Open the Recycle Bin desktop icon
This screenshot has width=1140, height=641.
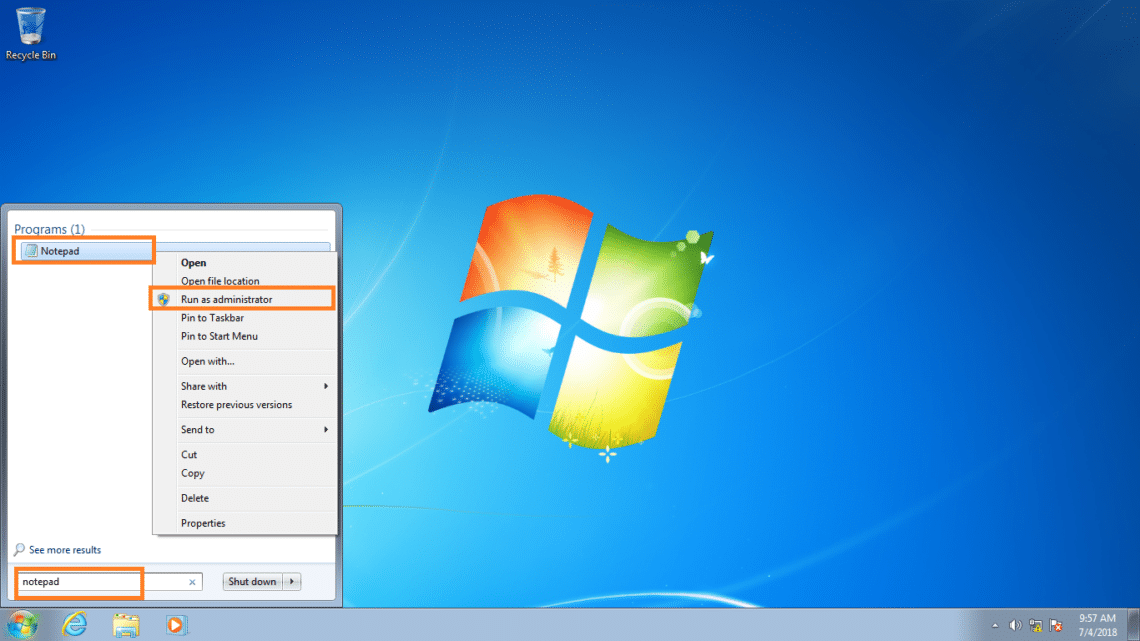click(30, 32)
